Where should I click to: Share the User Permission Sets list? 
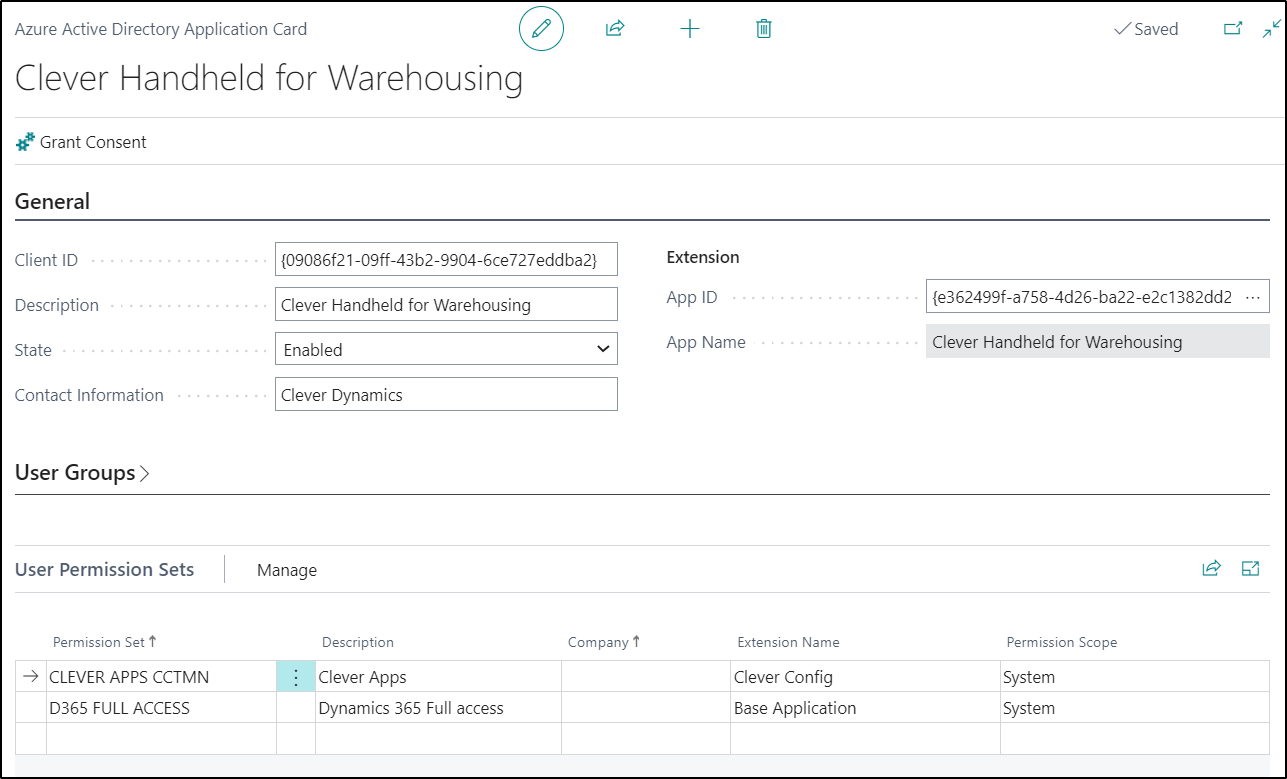pyautogui.click(x=1211, y=569)
